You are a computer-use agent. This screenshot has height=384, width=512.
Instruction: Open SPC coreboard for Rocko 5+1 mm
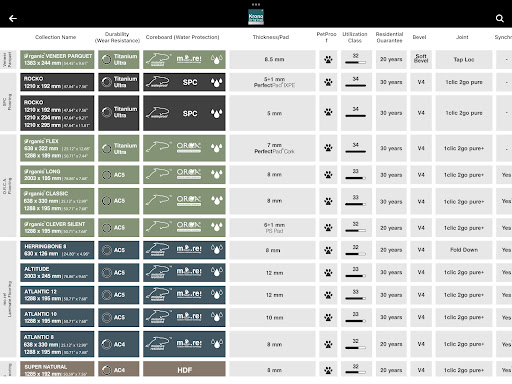[x=184, y=82]
